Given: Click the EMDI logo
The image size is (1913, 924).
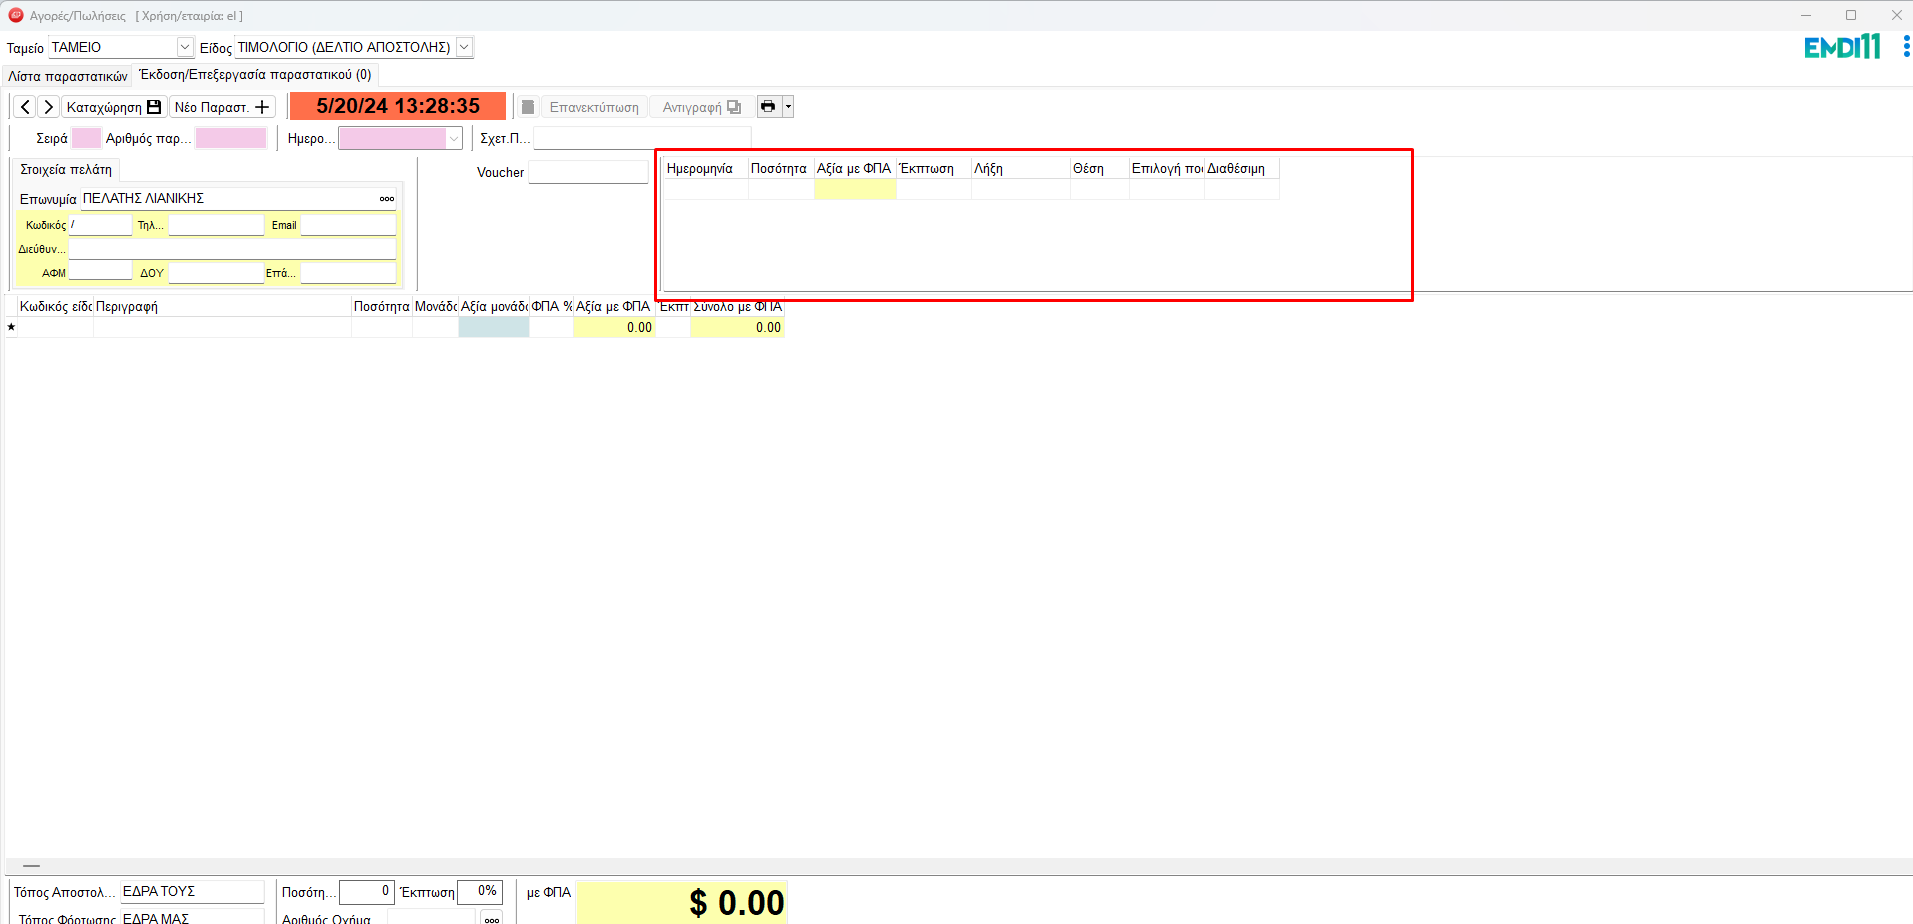Looking at the screenshot, I should tap(1842, 47).
